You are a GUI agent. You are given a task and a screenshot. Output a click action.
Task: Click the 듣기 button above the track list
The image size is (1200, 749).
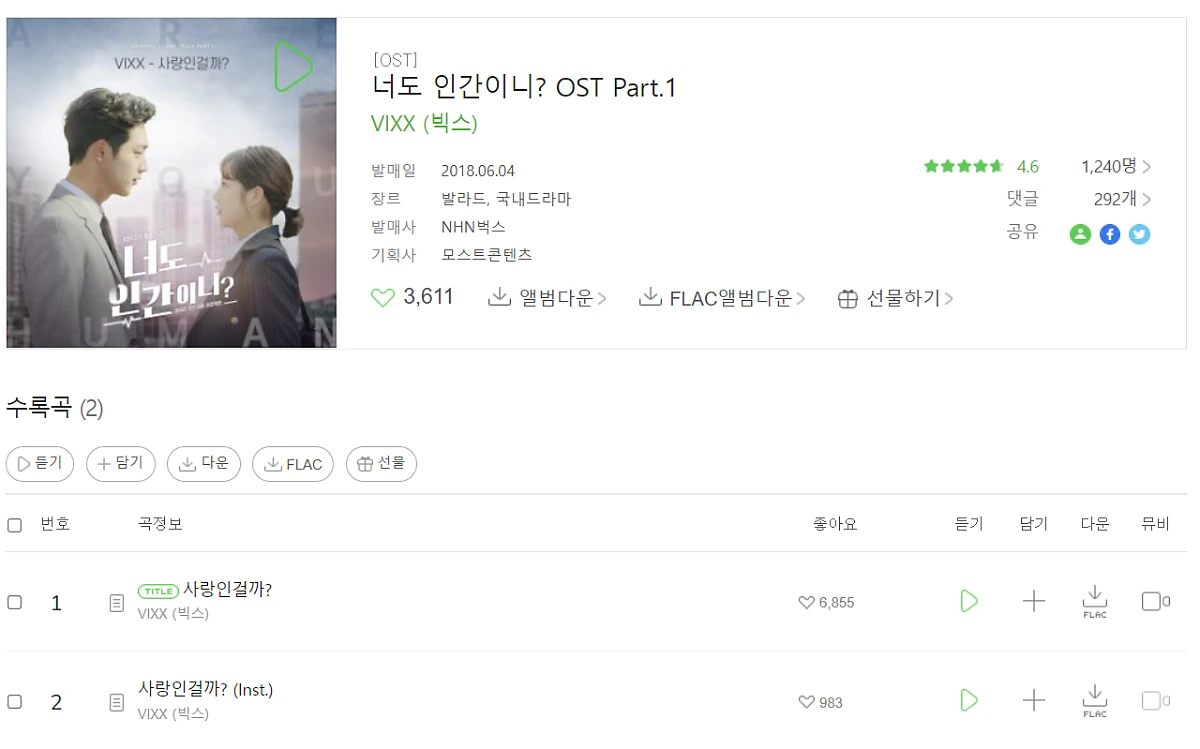tap(40, 464)
